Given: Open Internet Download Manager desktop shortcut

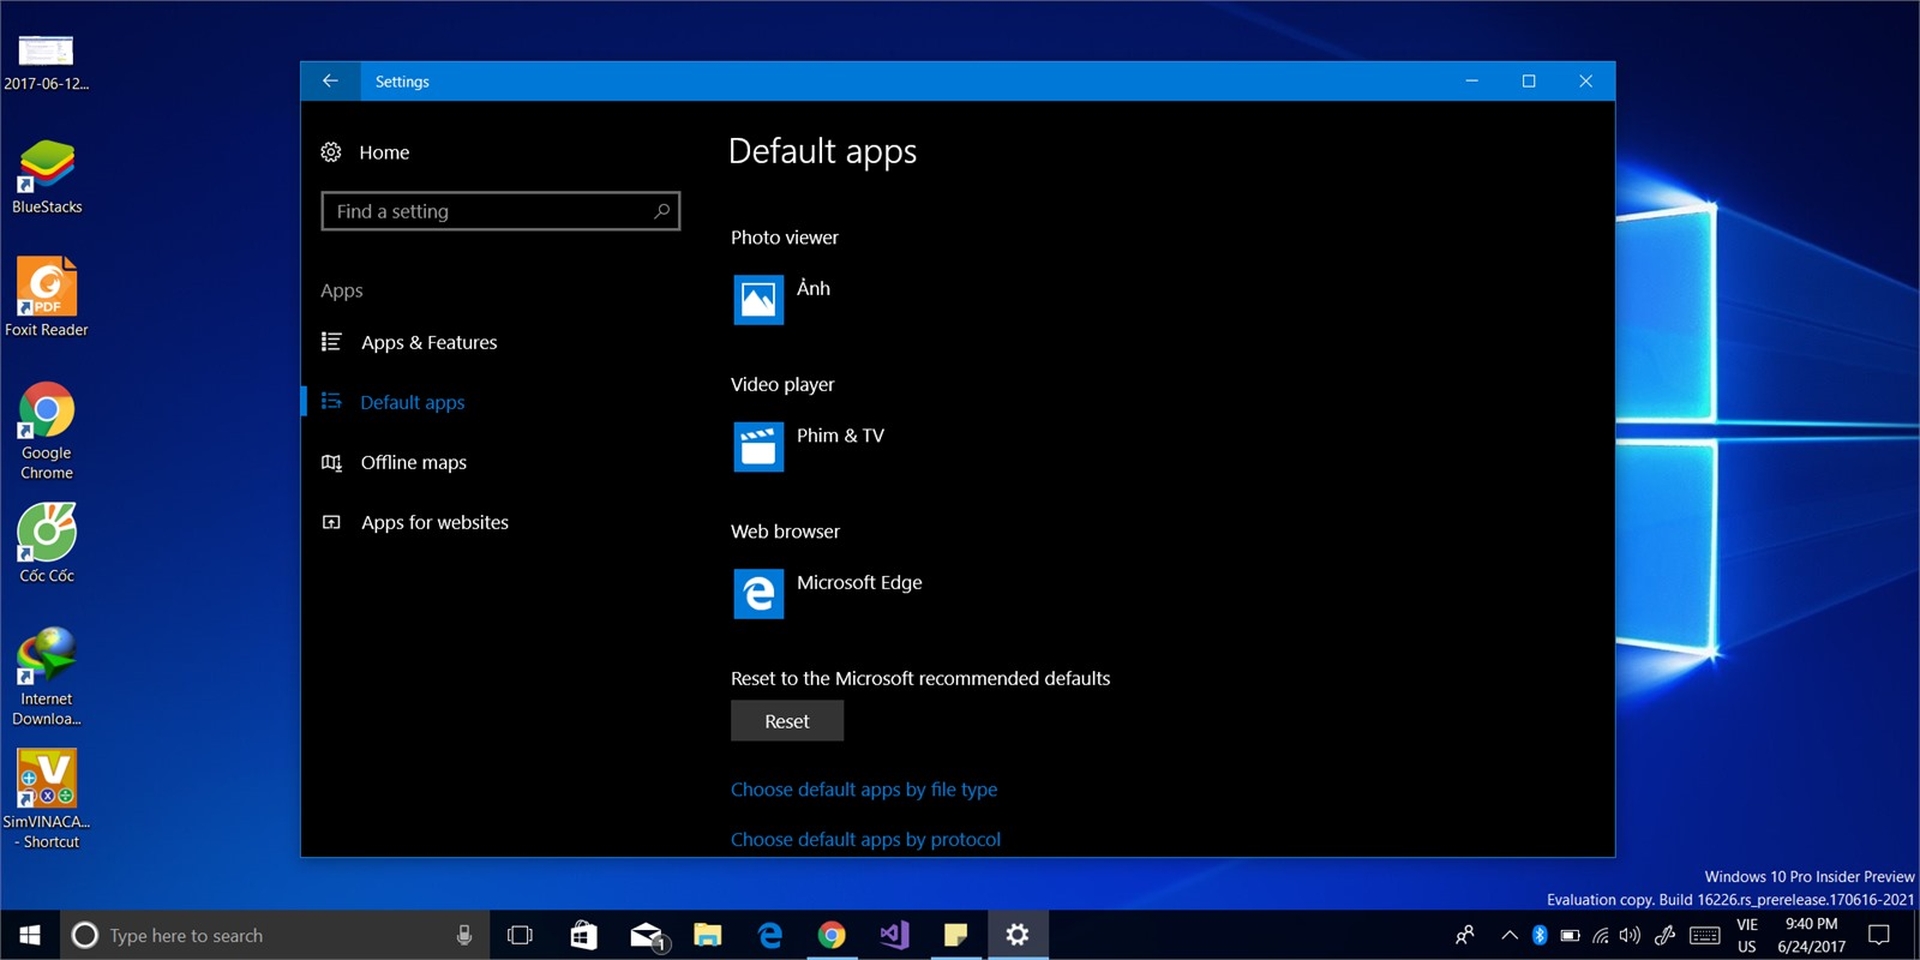Looking at the screenshot, I should coord(46,677).
